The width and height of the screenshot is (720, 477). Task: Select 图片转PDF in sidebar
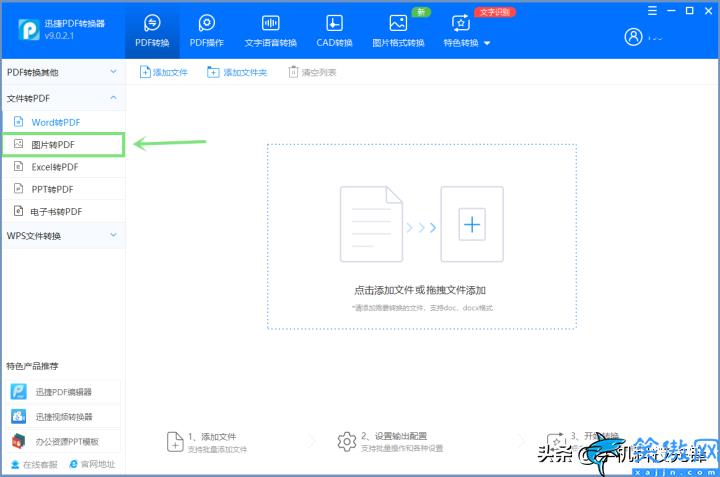63,145
